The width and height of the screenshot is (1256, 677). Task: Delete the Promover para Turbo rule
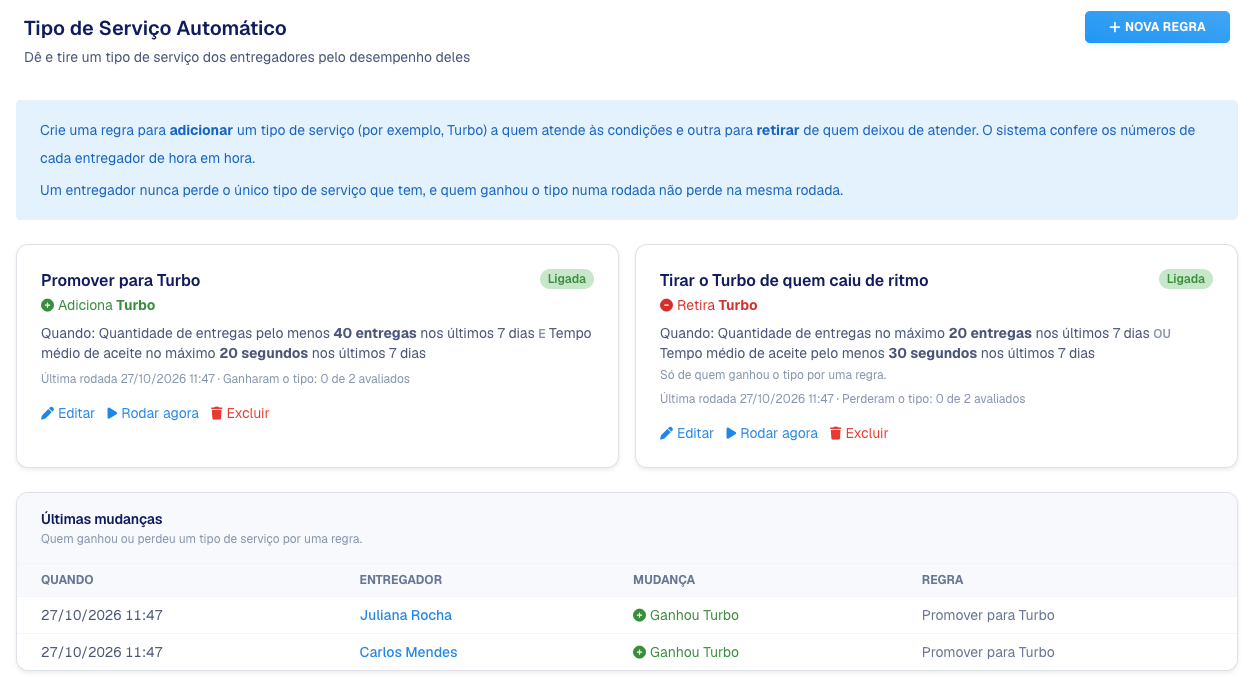pyautogui.click(x=240, y=413)
